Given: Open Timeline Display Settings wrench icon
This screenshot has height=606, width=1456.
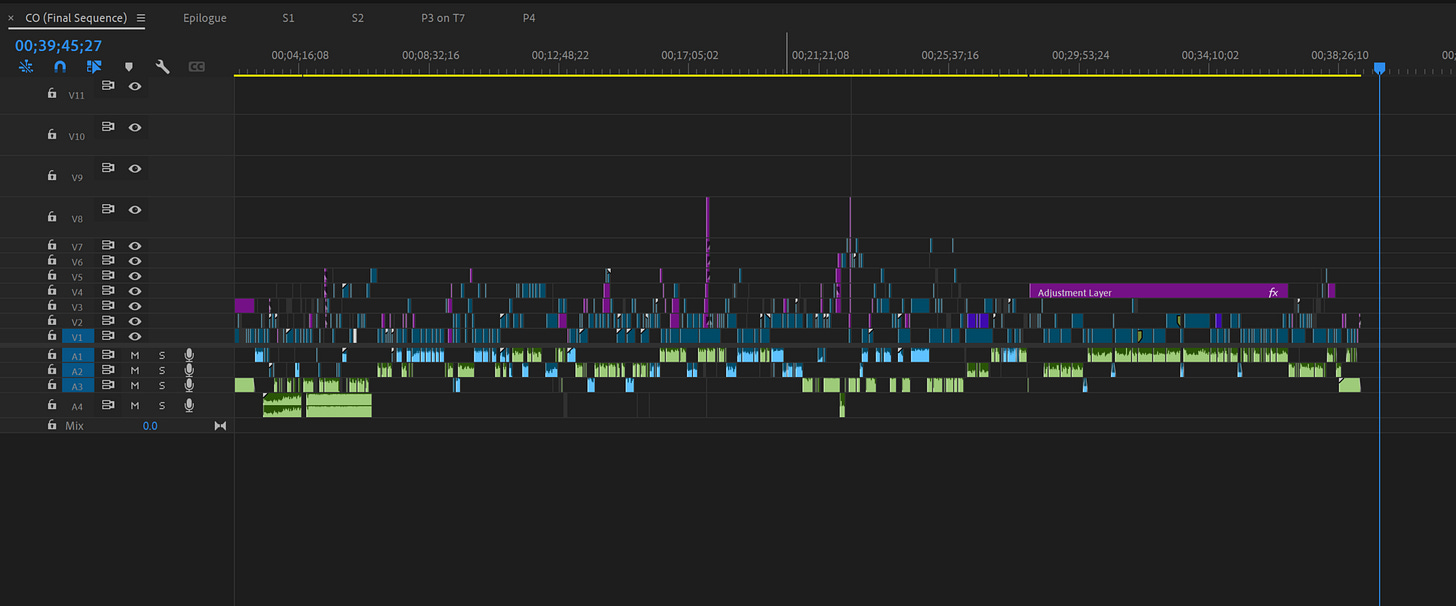Looking at the screenshot, I should point(162,67).
